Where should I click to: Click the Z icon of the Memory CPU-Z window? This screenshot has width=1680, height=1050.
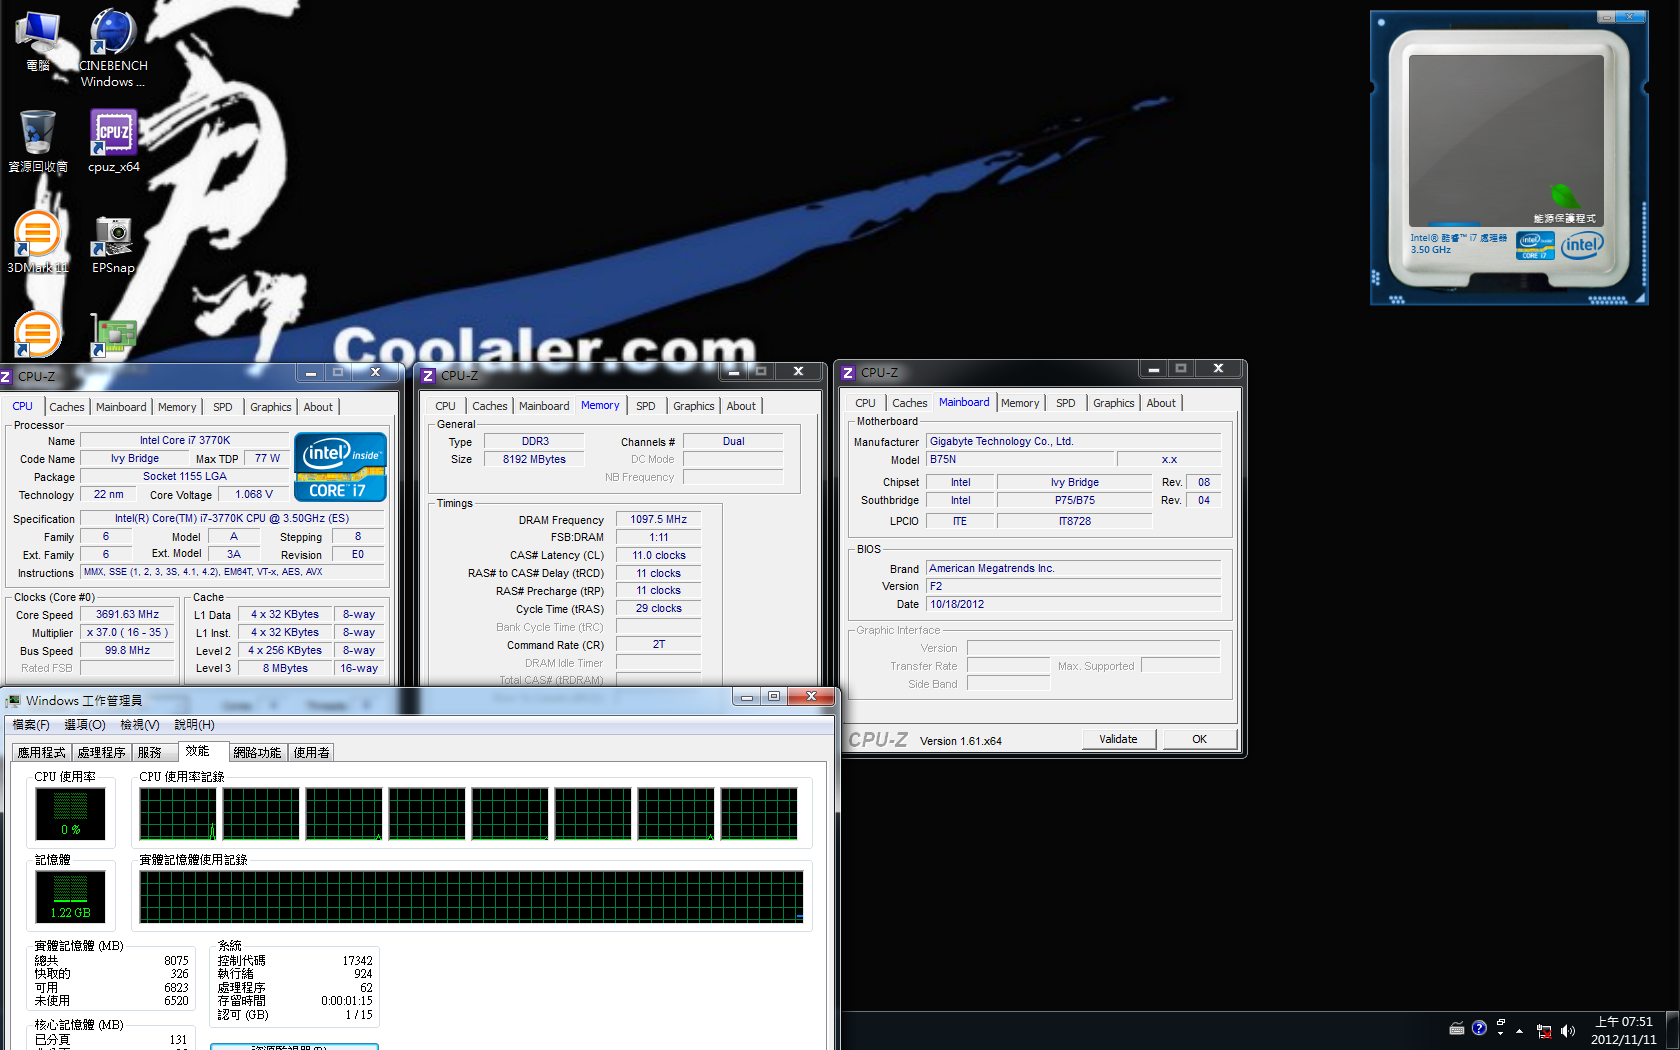coord(428,376)
